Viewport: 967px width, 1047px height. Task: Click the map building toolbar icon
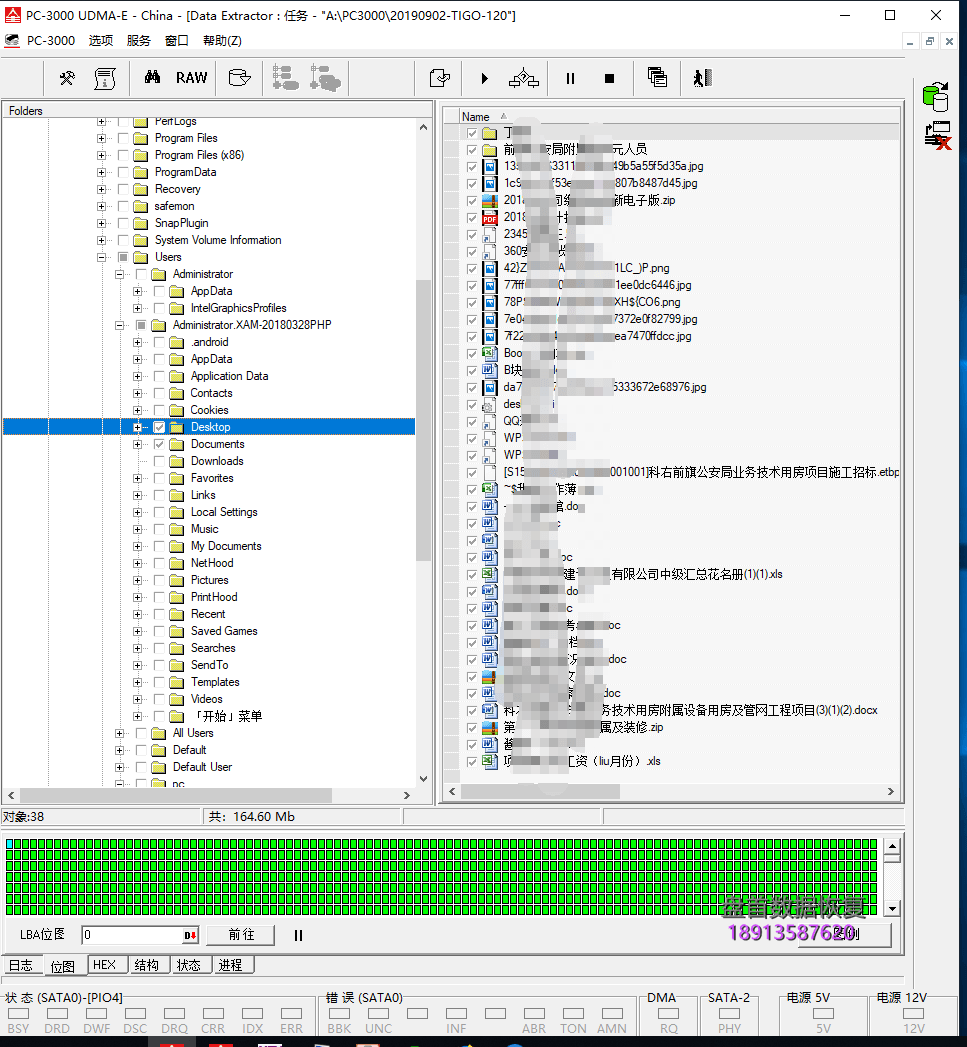tap(524, 79)
